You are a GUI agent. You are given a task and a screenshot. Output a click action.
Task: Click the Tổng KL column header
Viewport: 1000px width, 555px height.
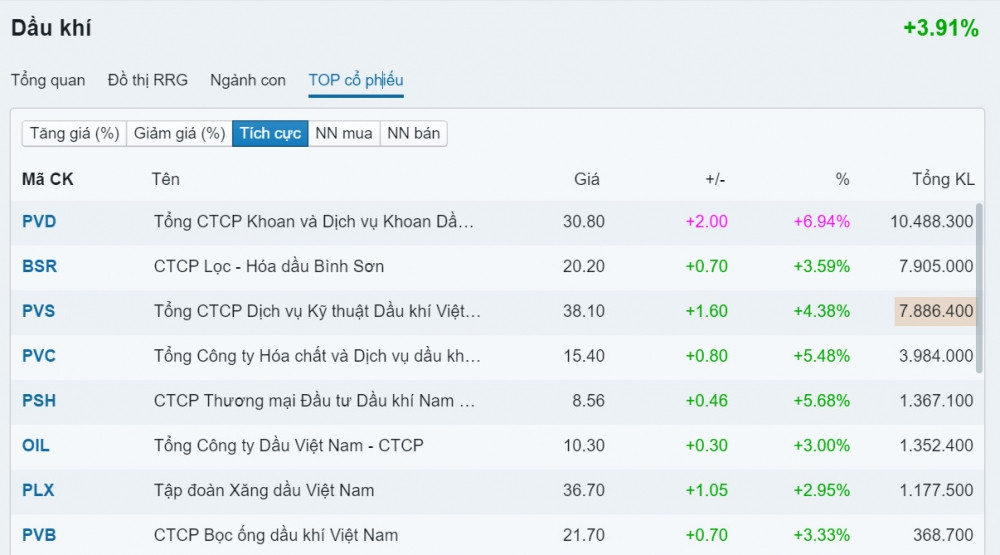(x=942, y=179)
